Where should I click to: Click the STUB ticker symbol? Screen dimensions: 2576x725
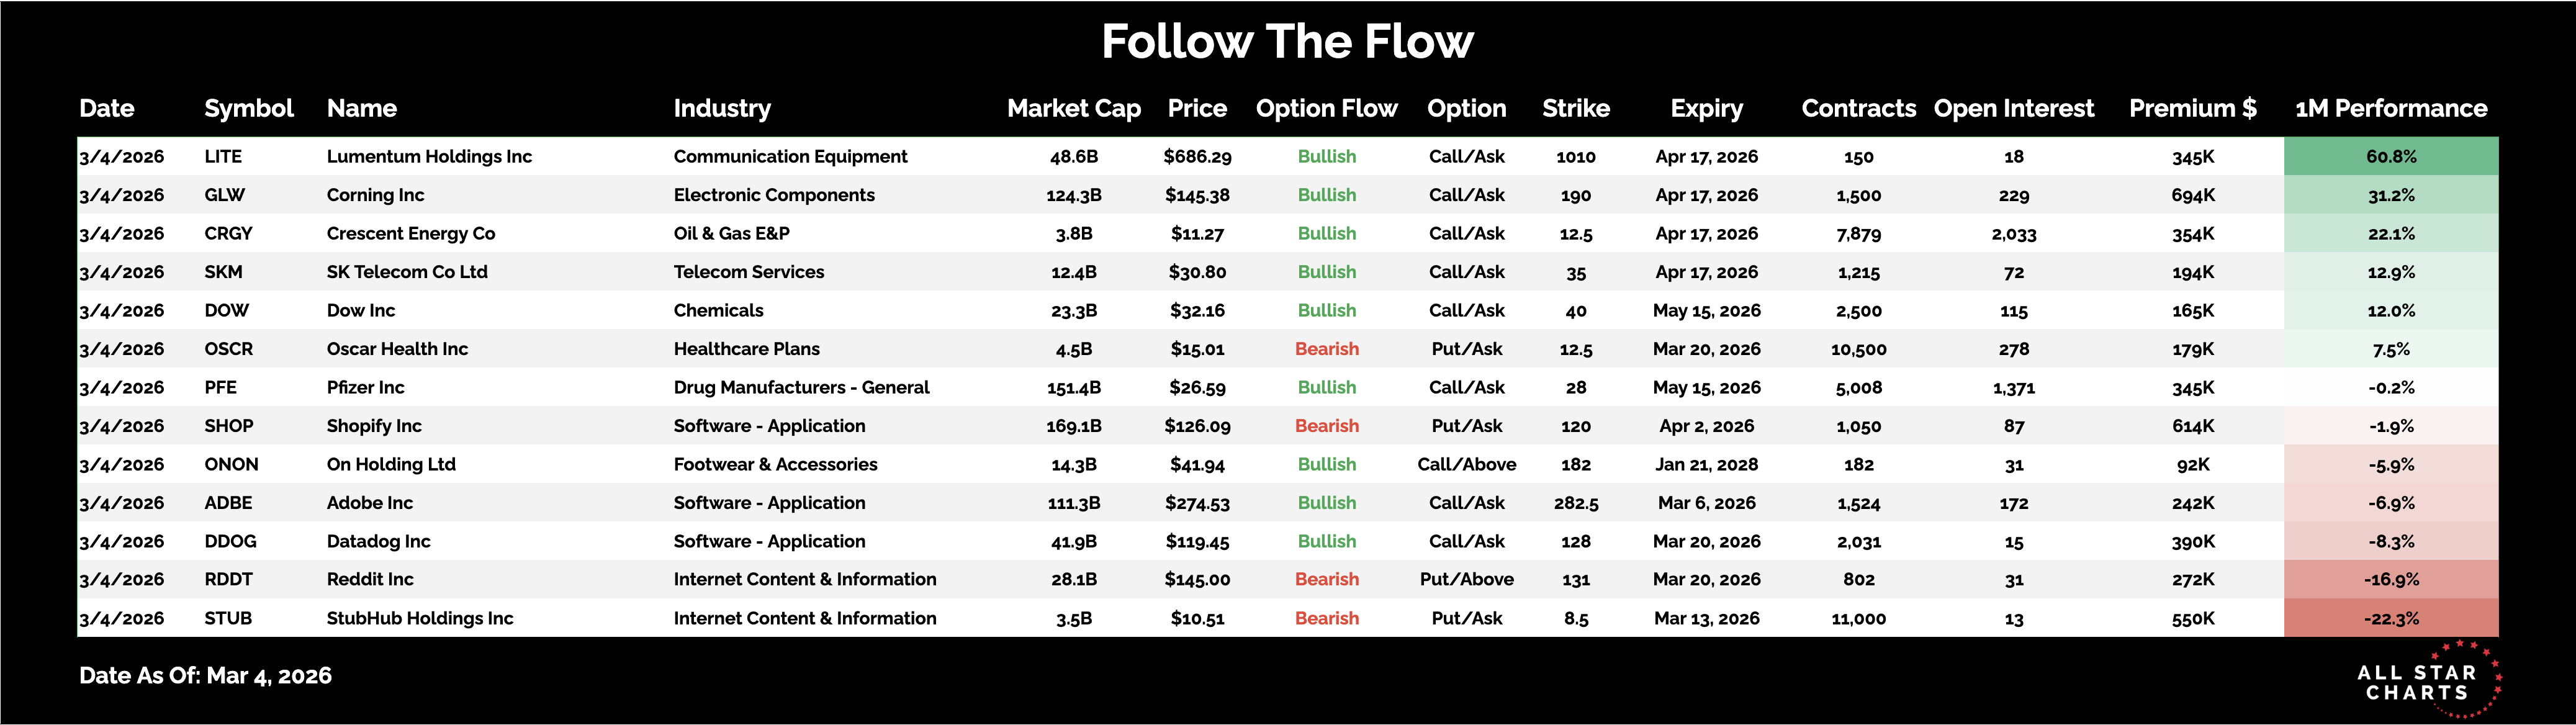click(228, 618)
